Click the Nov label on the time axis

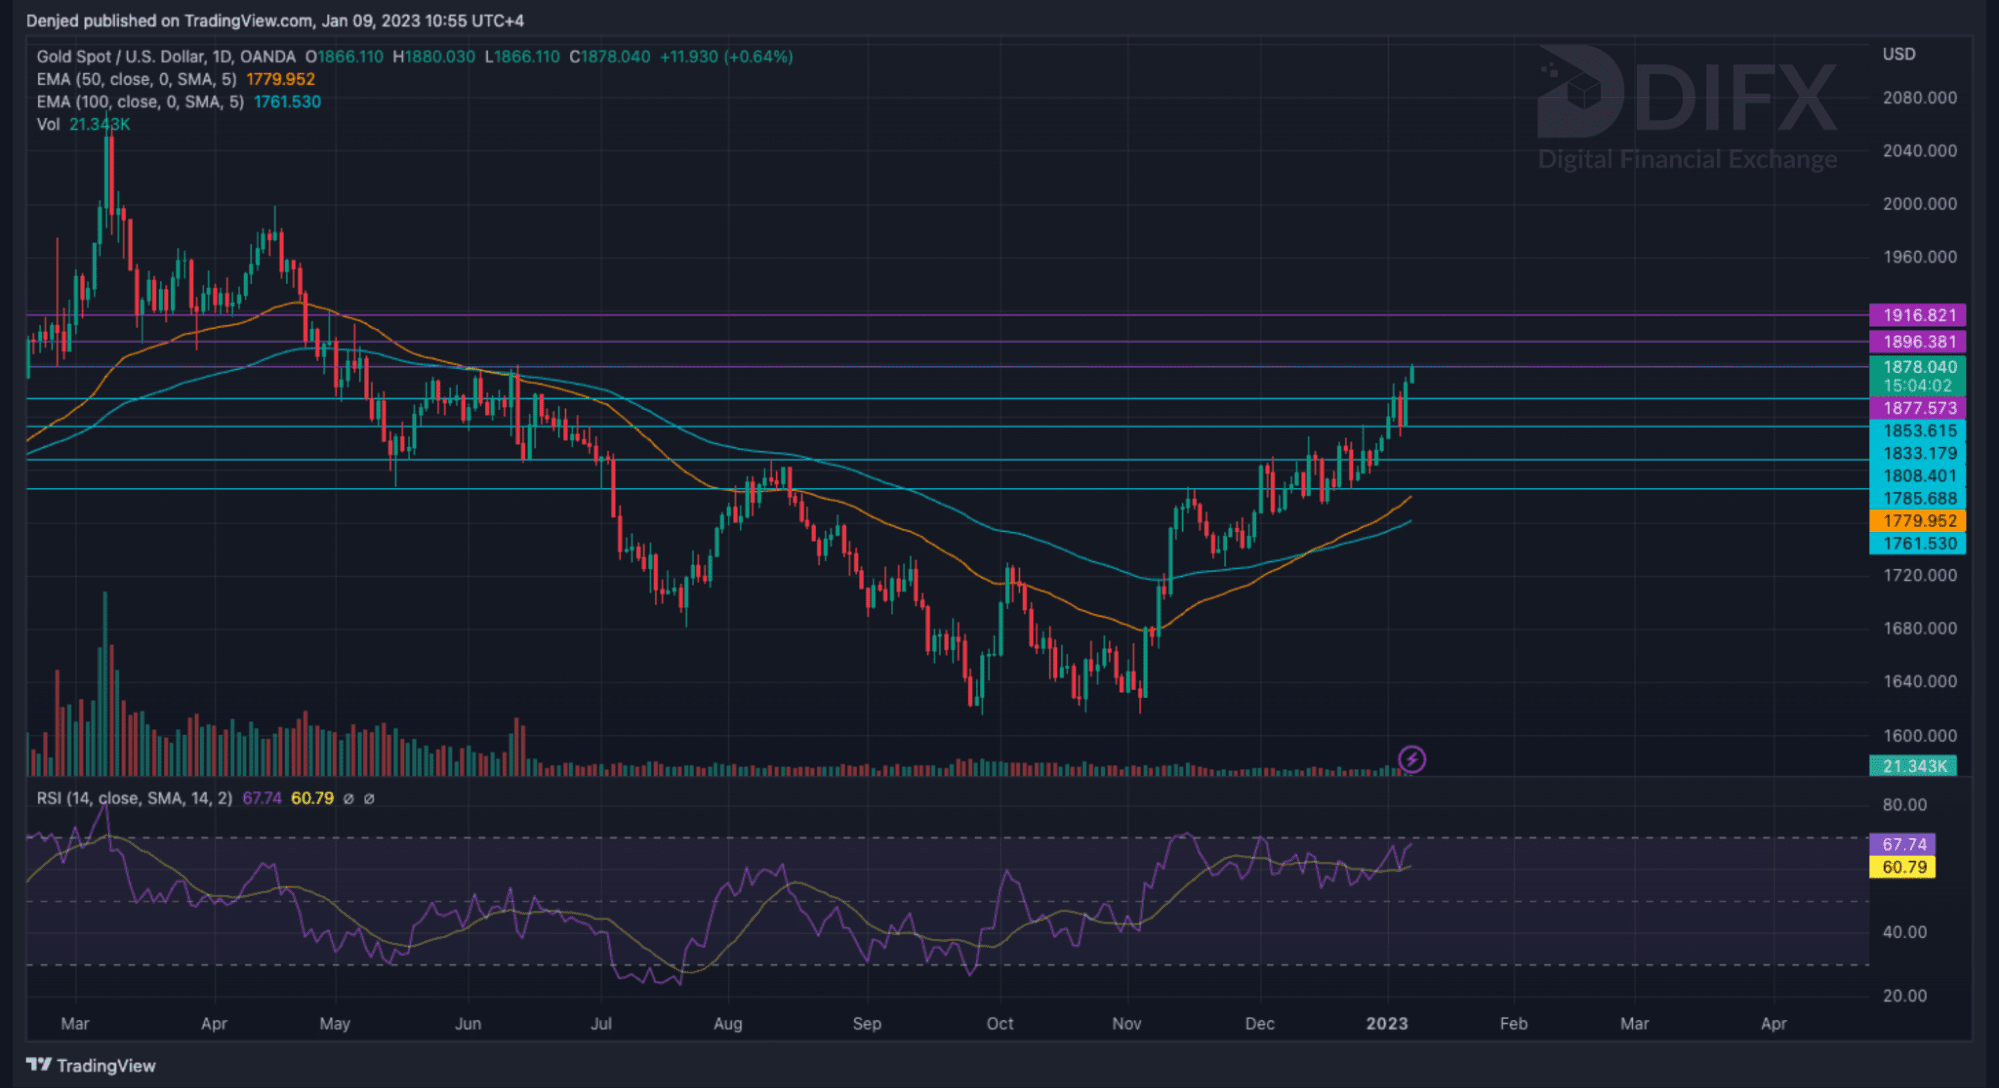click(x=1126, y=1024)
